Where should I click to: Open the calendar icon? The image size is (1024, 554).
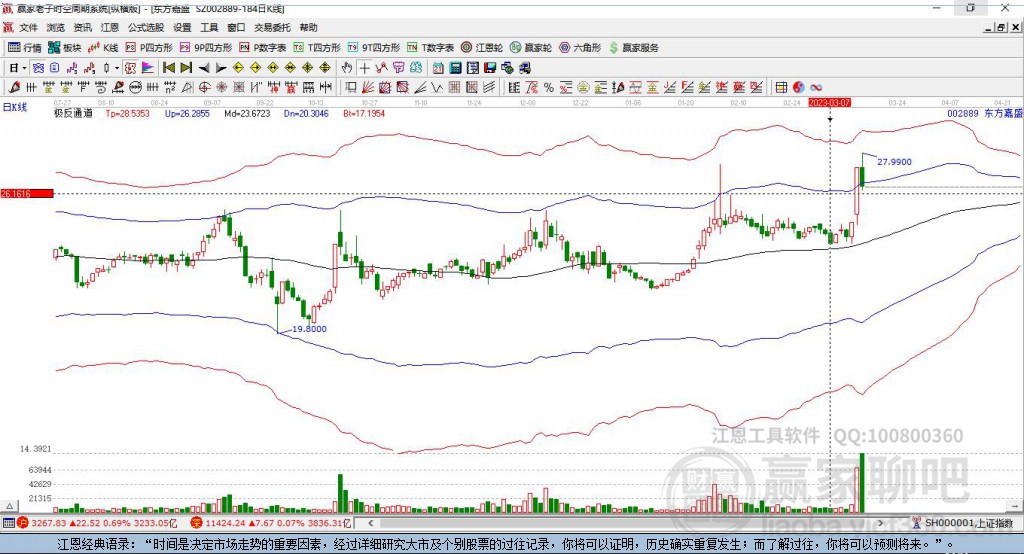[x=438, y=68]
